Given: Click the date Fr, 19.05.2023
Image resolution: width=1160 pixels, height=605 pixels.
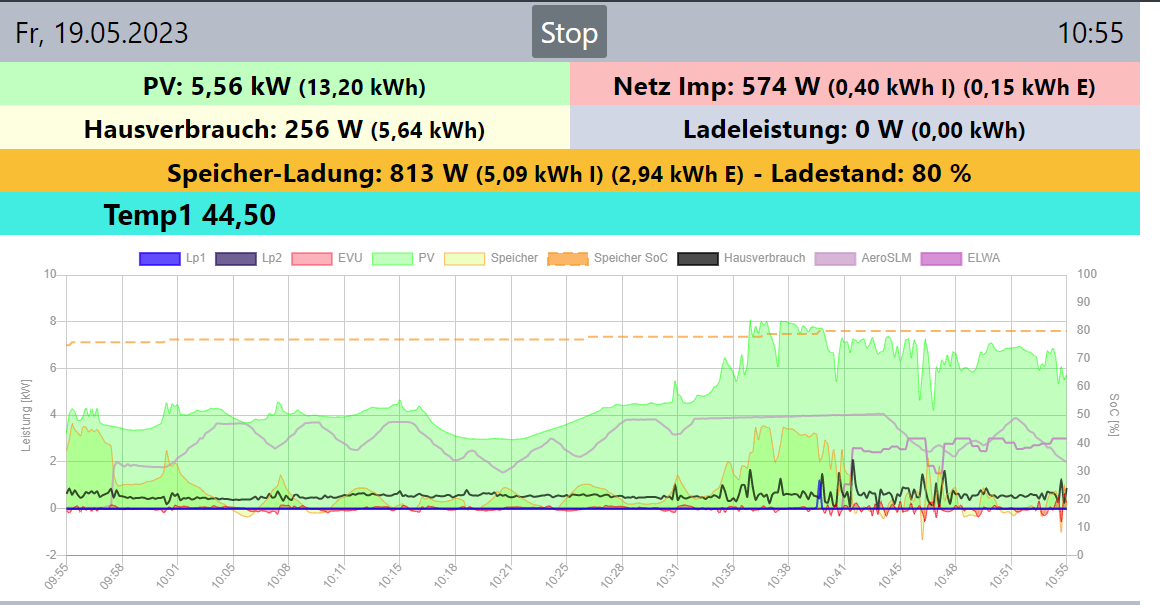Looking at the screenshot, I should point(102,33).
